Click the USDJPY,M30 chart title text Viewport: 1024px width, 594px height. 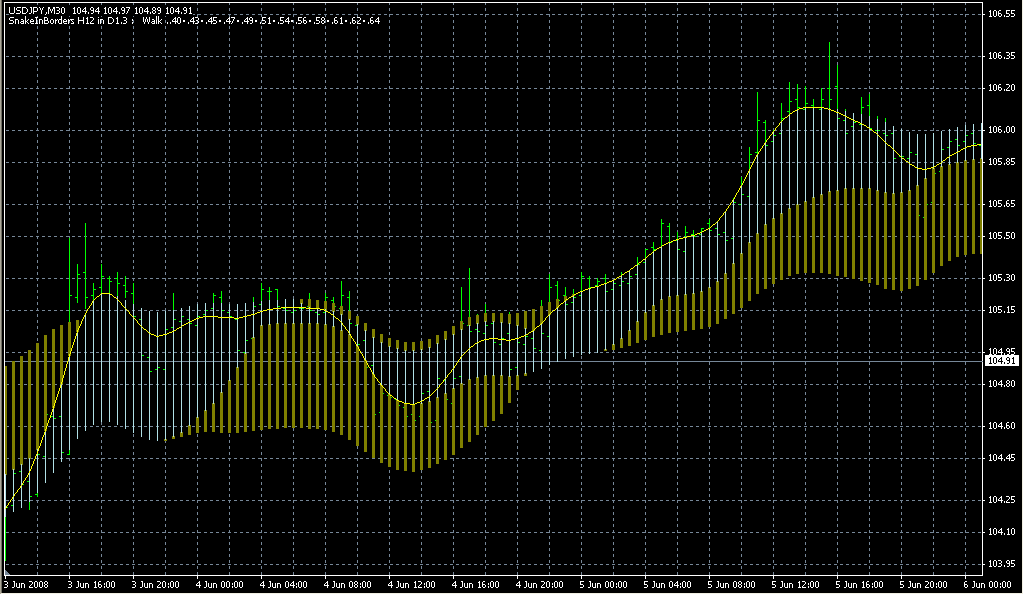click(38, 10)
